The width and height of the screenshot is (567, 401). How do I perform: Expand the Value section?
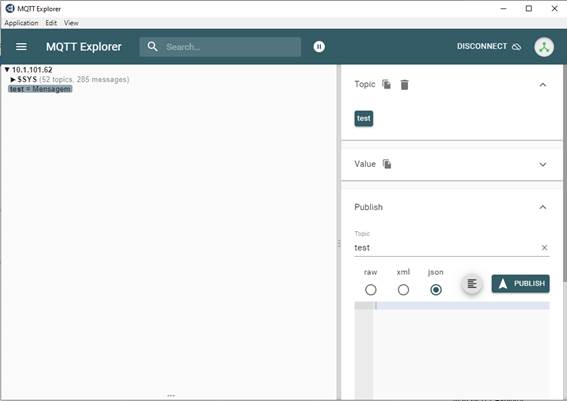[x=542, y=165]
